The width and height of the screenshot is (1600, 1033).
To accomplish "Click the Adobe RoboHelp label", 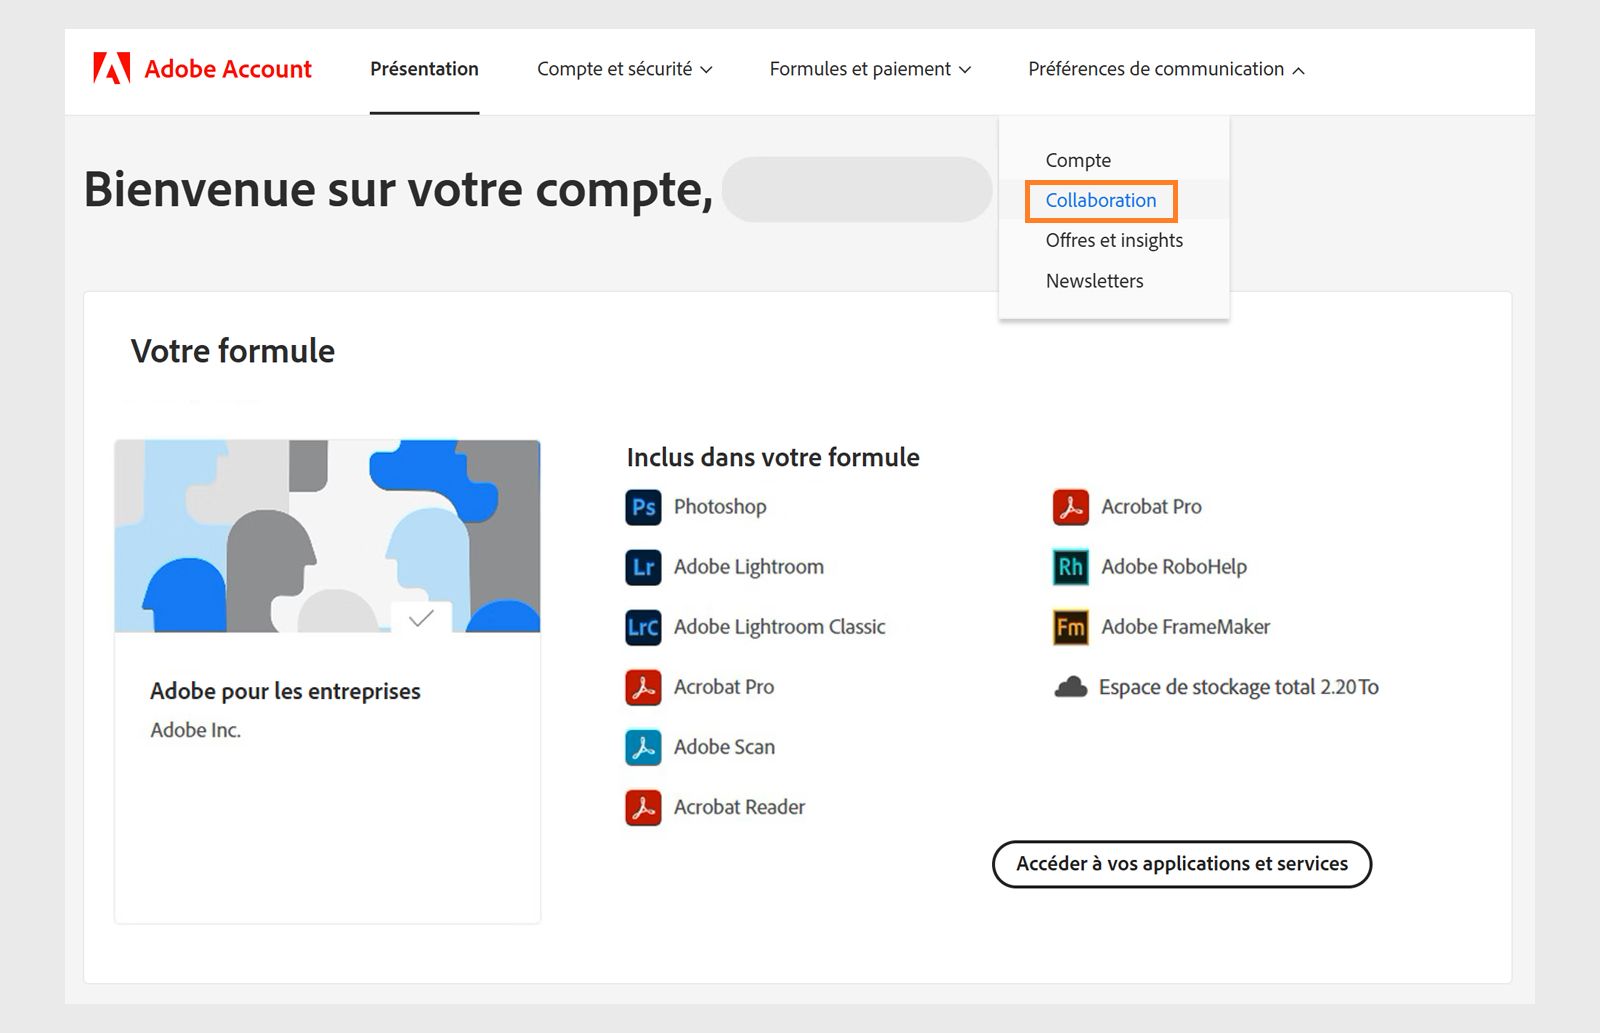I will pyautogui.click(x=1174, y=567).
